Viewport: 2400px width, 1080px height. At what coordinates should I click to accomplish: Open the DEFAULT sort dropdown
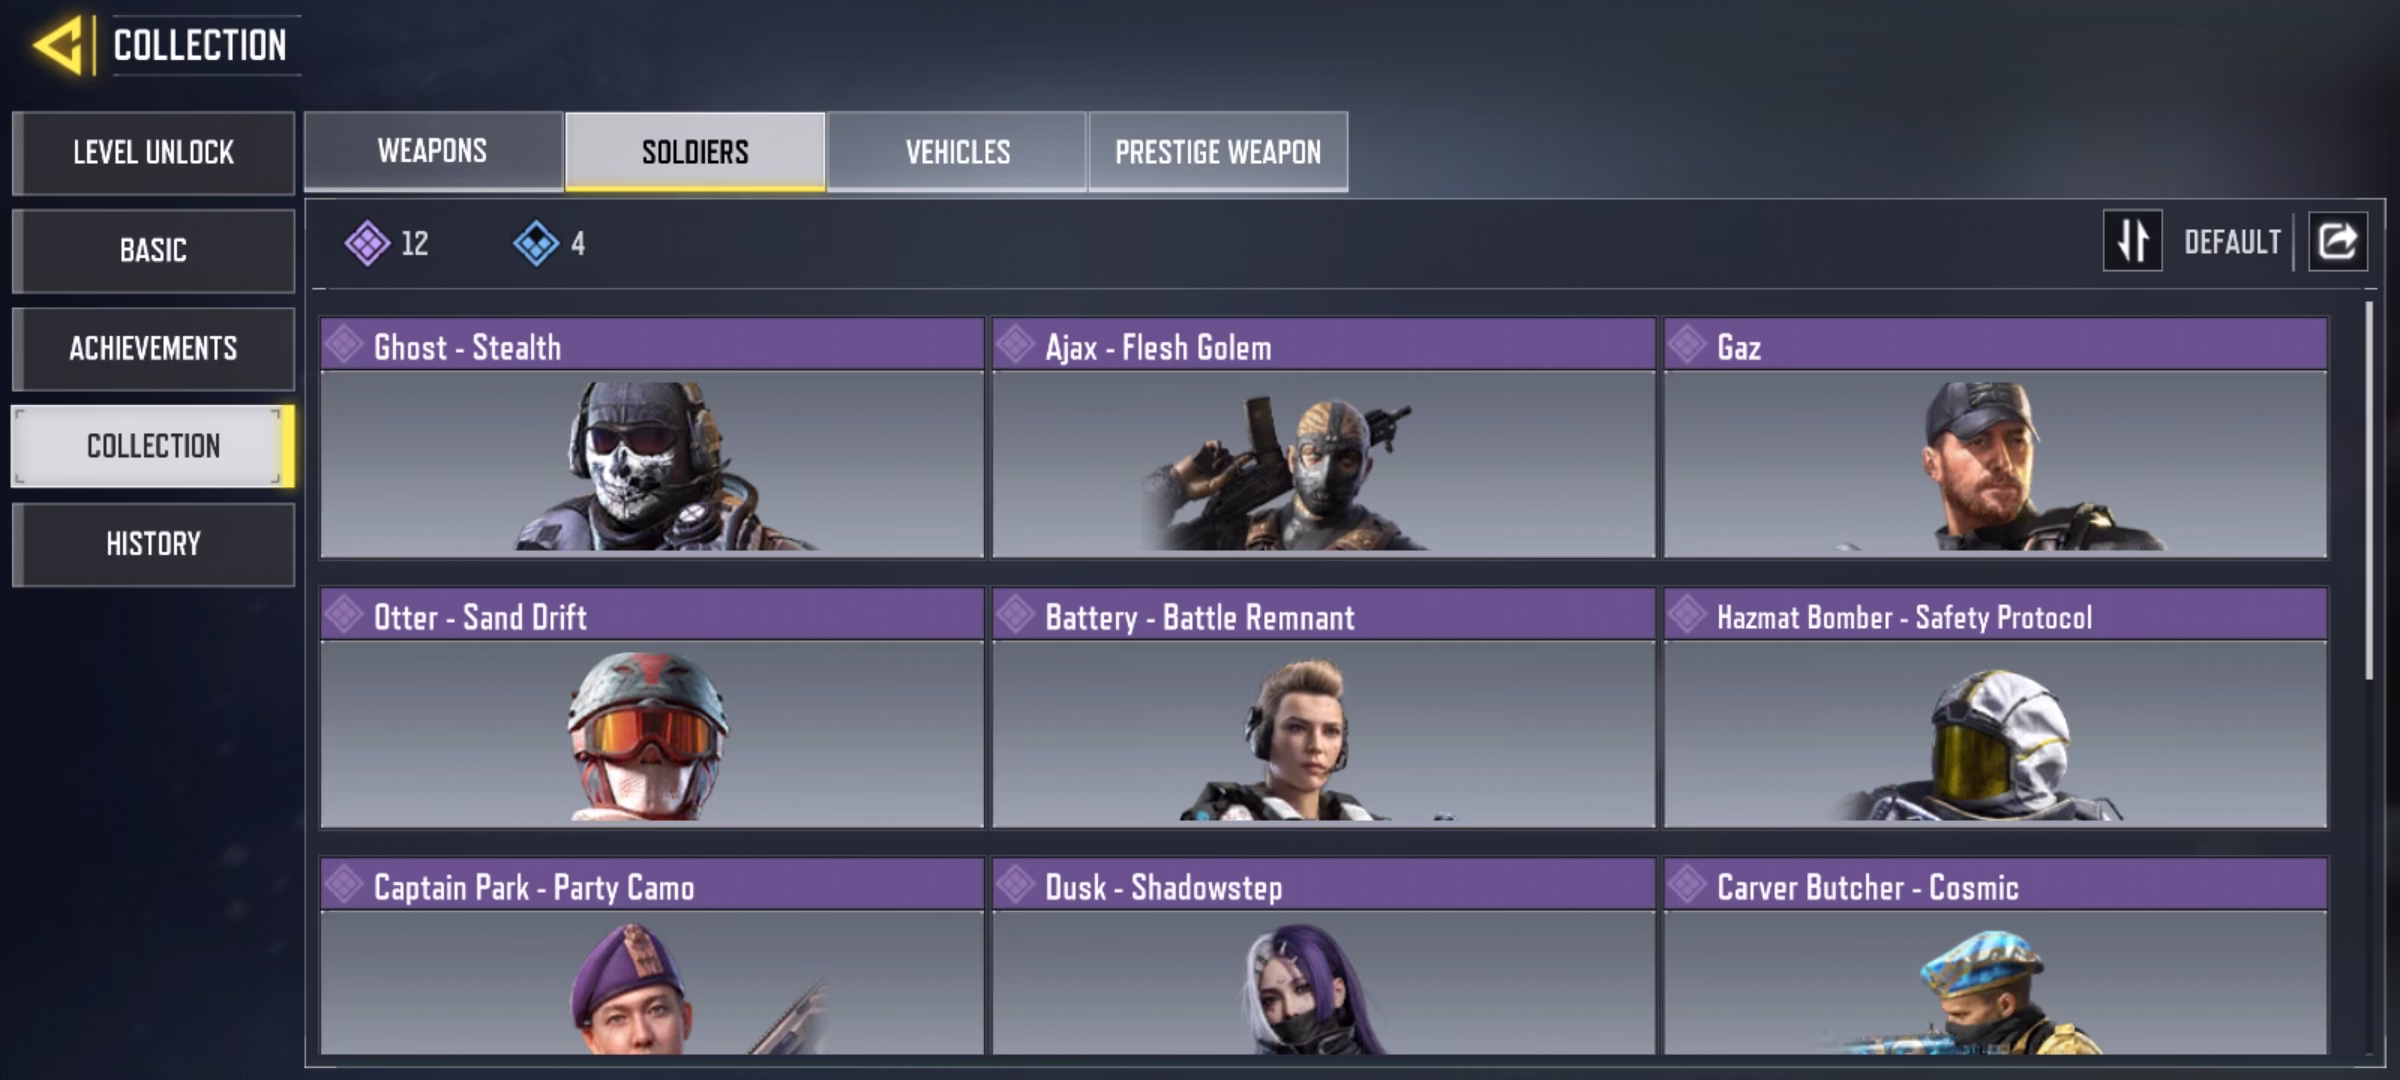[x=2232, y=242]
